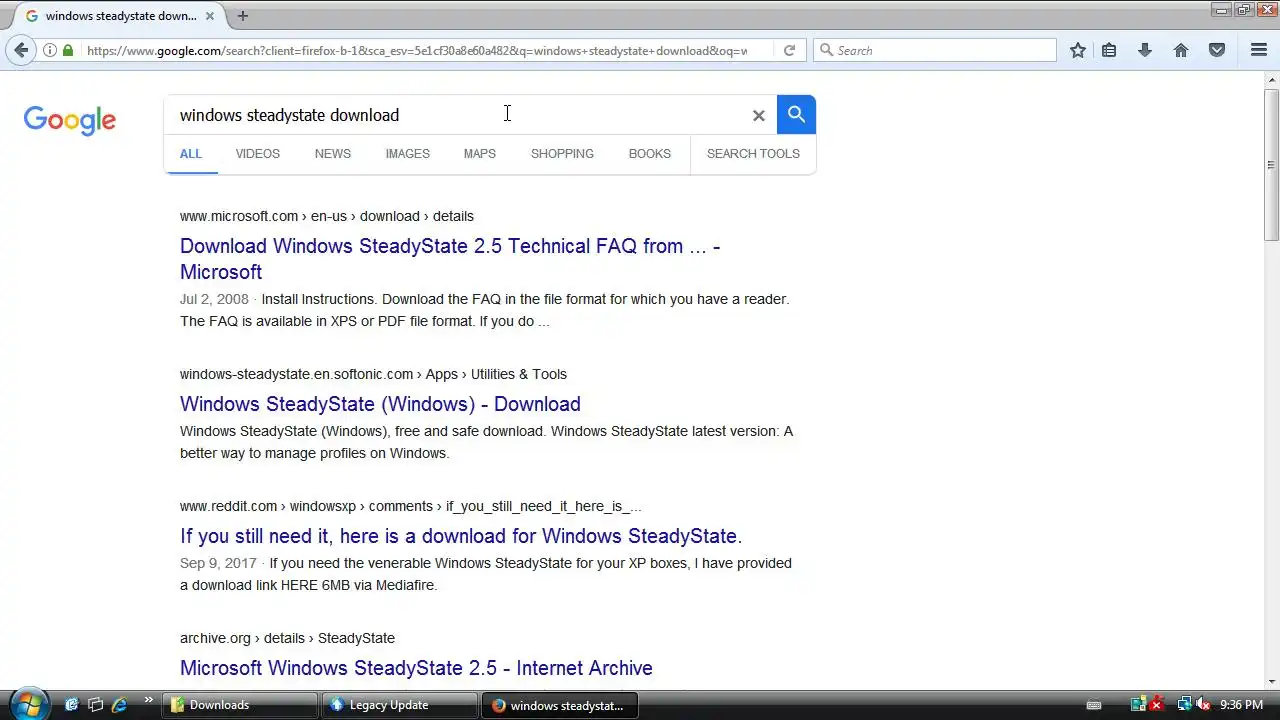Go back with the Firefox back arrow
The width and height of the screenshot is (1280, 720).
click(x=21, y=50)
